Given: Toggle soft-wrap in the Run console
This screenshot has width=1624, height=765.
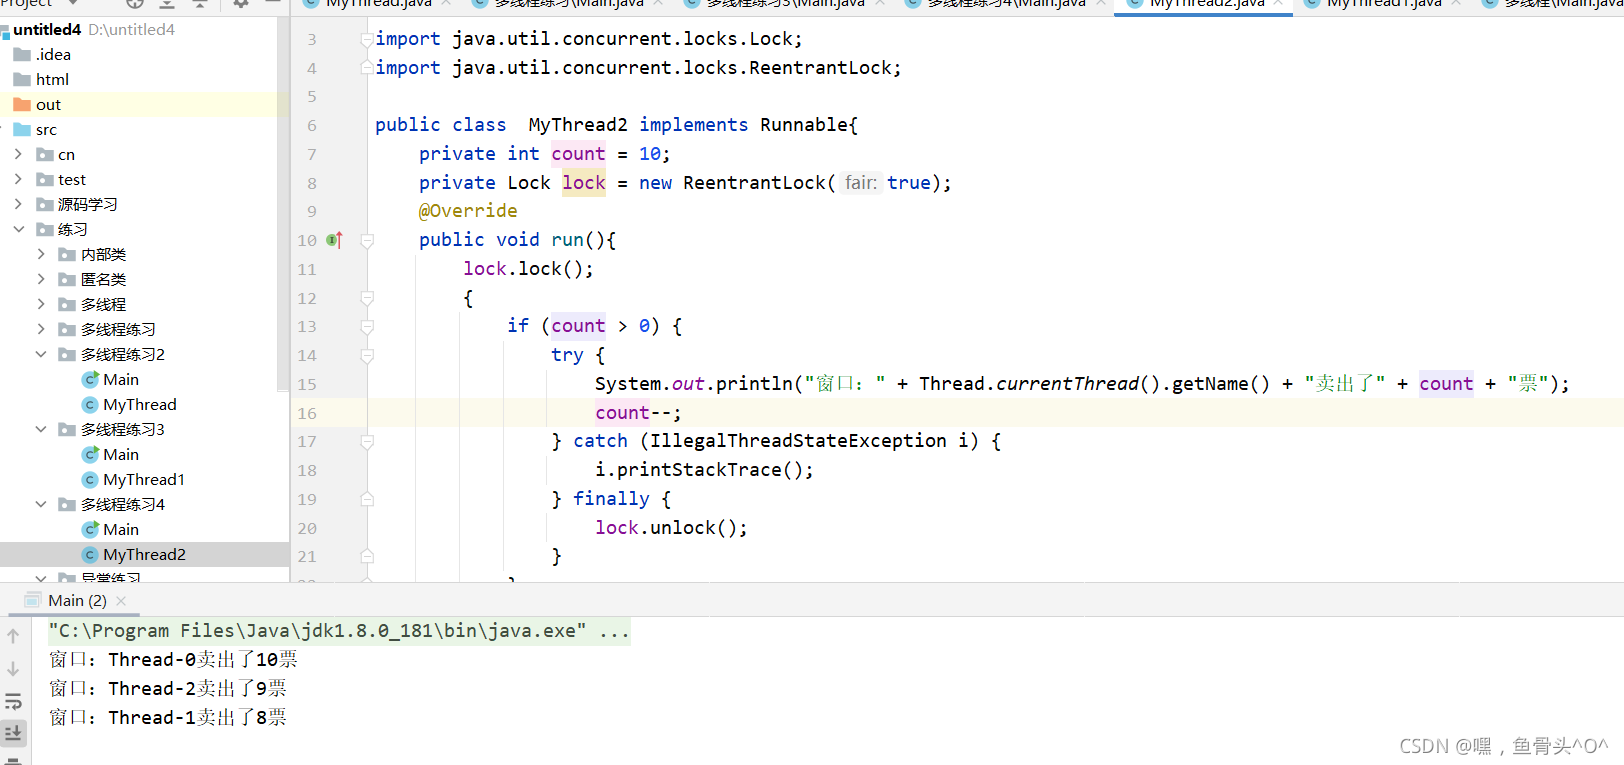Looking at the screenshot, I should click(13, 701).
